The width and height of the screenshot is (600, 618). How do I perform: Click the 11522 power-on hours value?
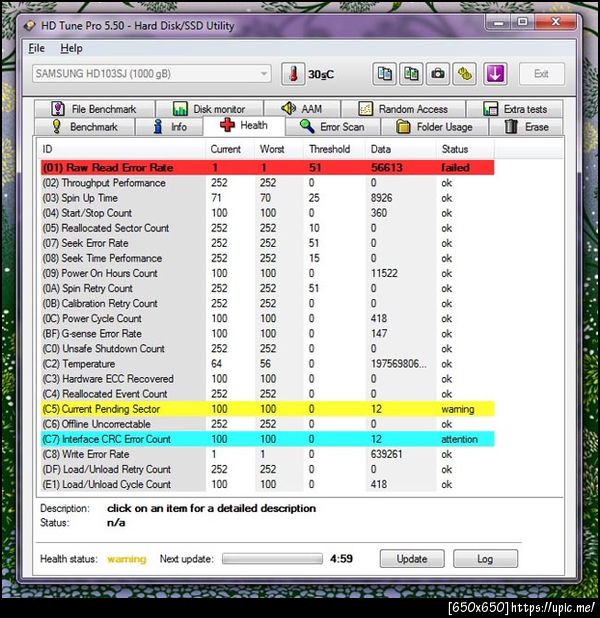[384, 273]
